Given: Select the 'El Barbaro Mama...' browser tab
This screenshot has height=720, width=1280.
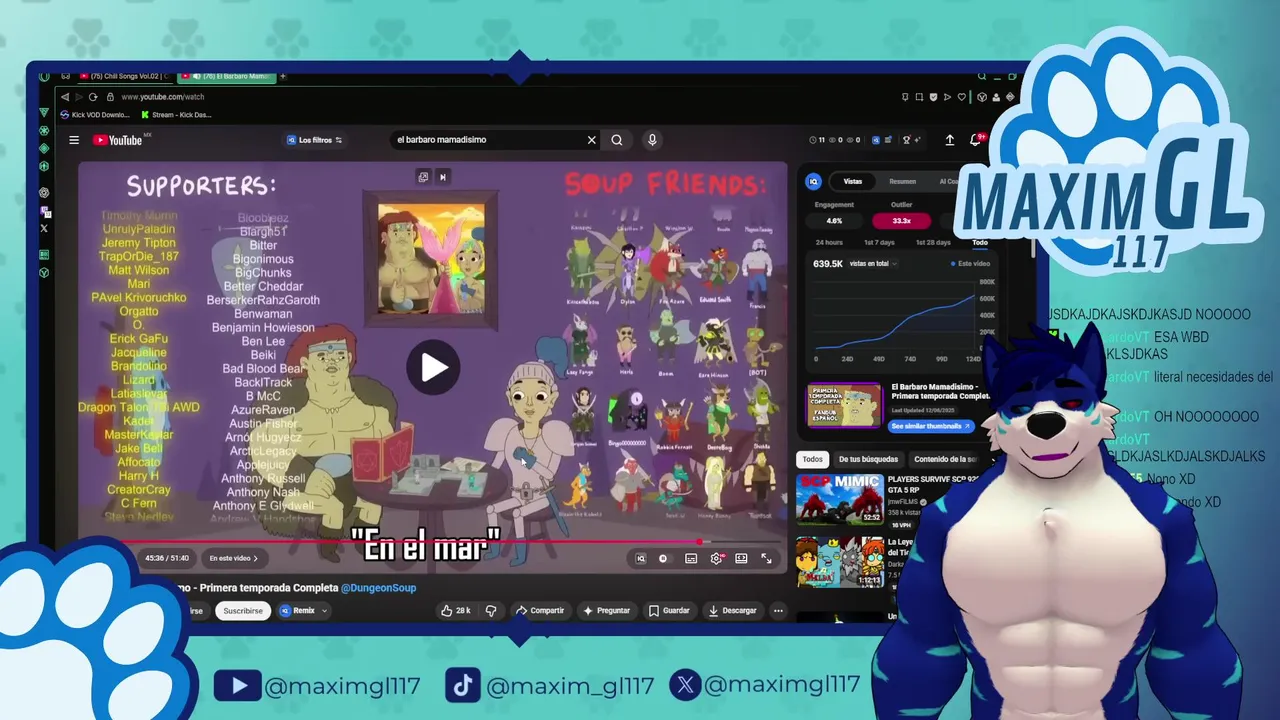Looking at the screenshot, I should [x=226, y=76].
